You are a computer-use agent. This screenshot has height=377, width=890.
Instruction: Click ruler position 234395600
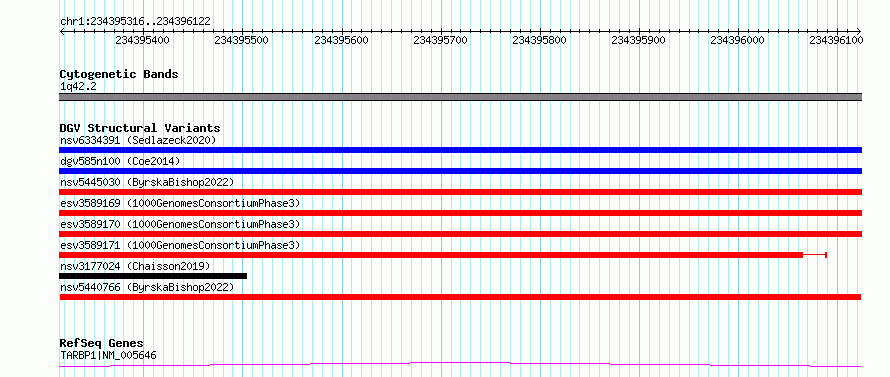[x=341, y=40]
